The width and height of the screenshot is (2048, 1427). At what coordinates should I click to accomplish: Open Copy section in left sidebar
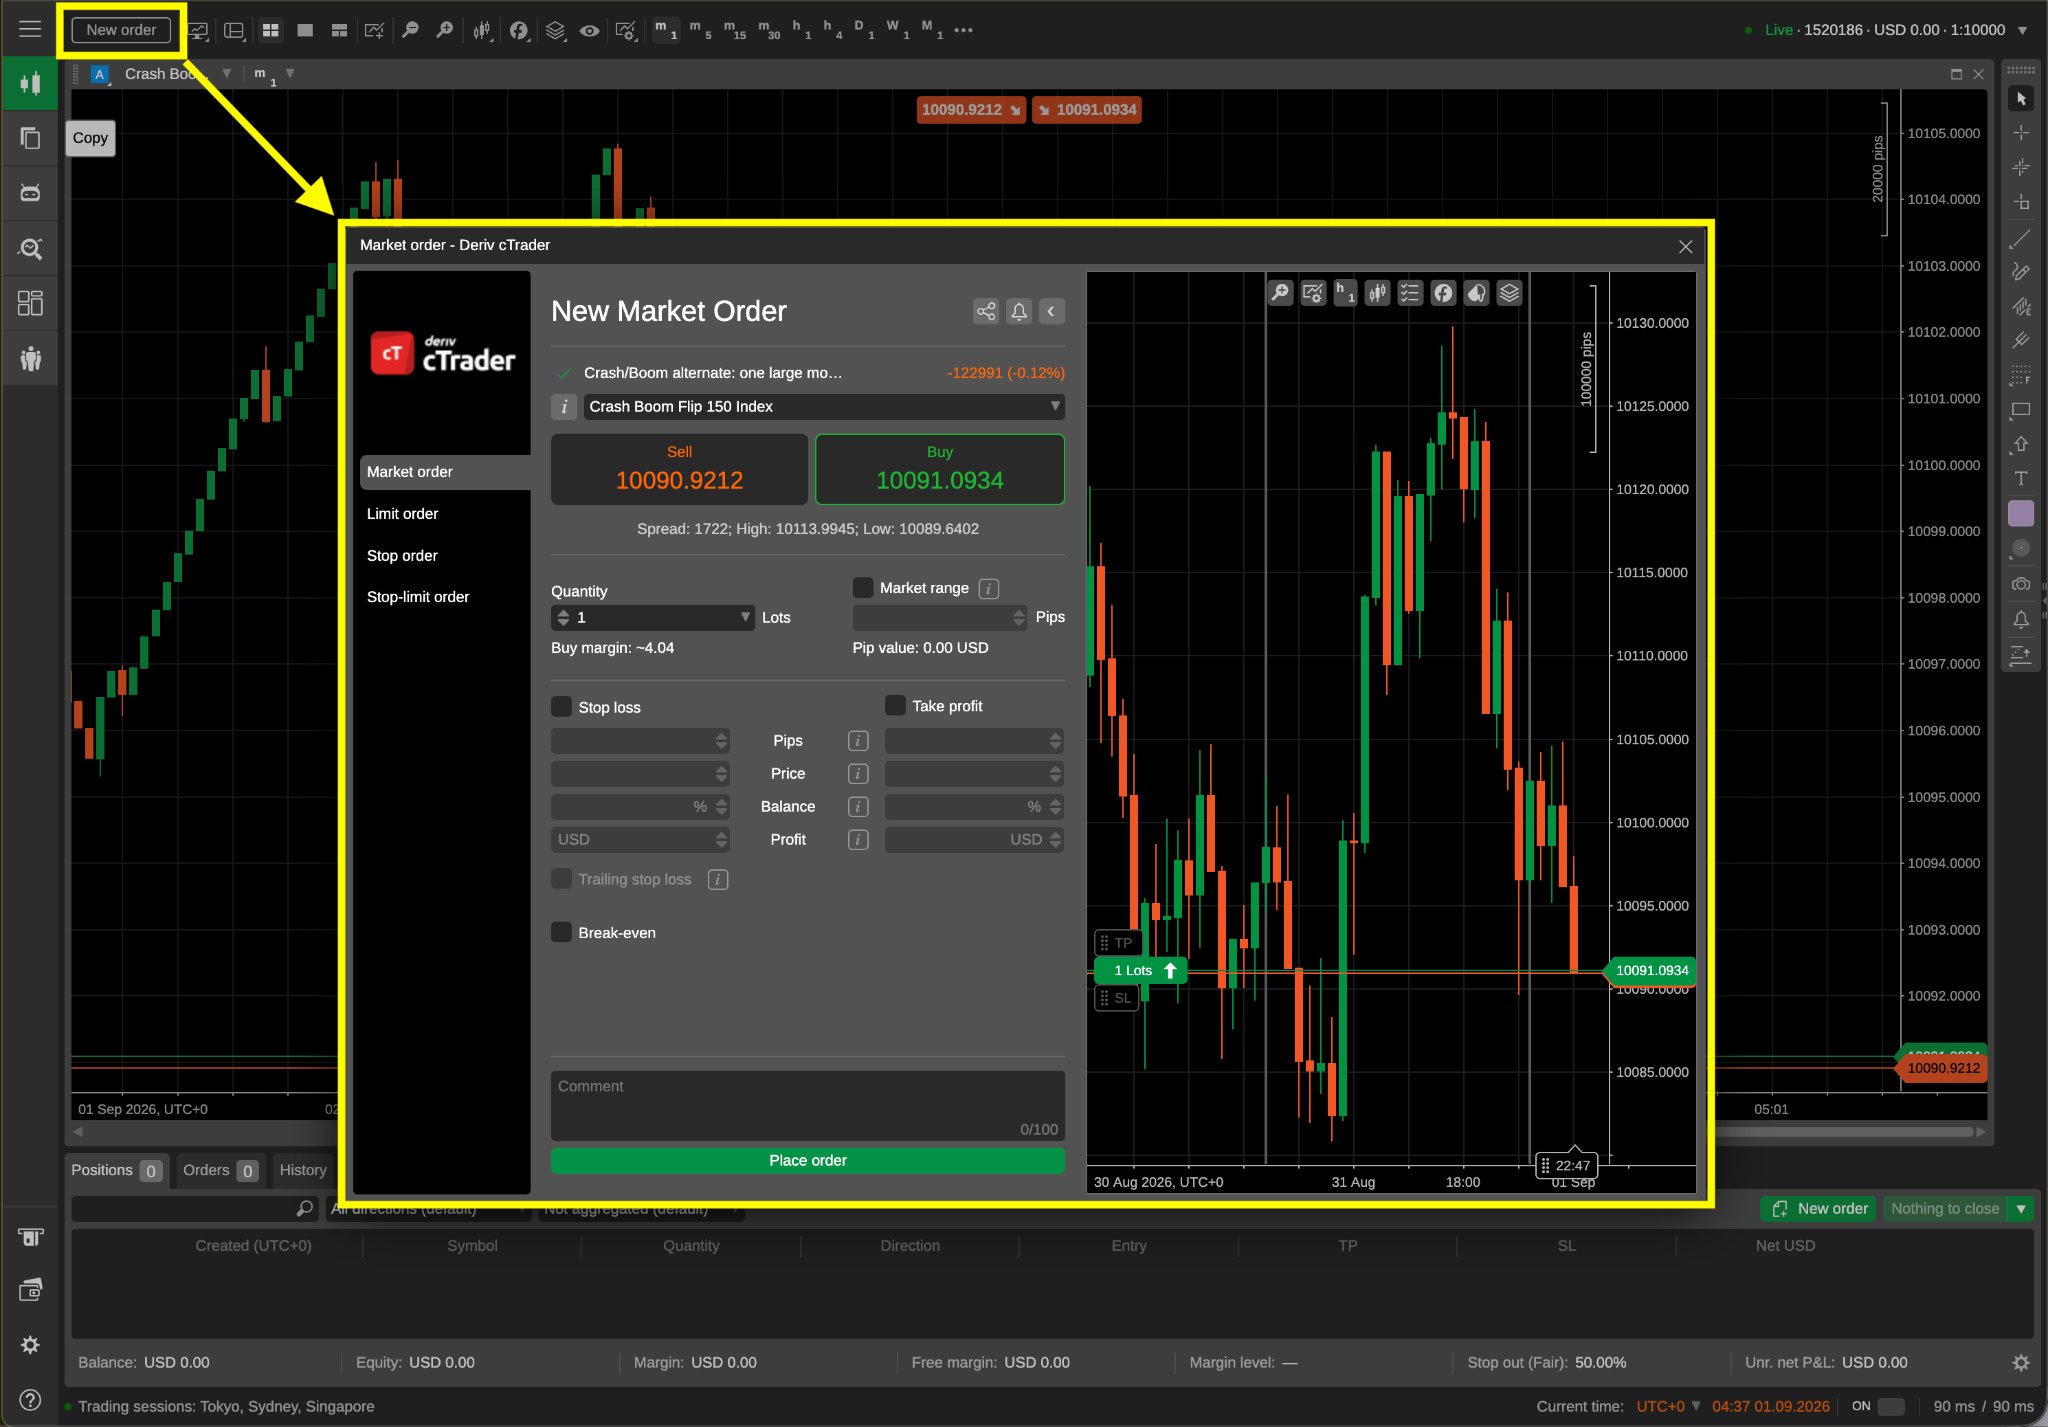[30, 138]
